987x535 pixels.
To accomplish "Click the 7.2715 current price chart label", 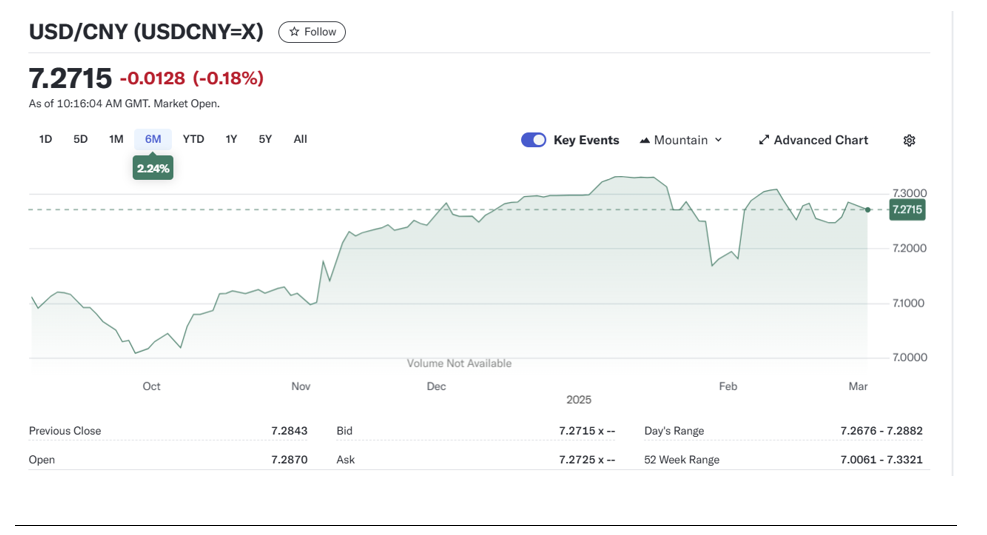I will click(906, 210).
